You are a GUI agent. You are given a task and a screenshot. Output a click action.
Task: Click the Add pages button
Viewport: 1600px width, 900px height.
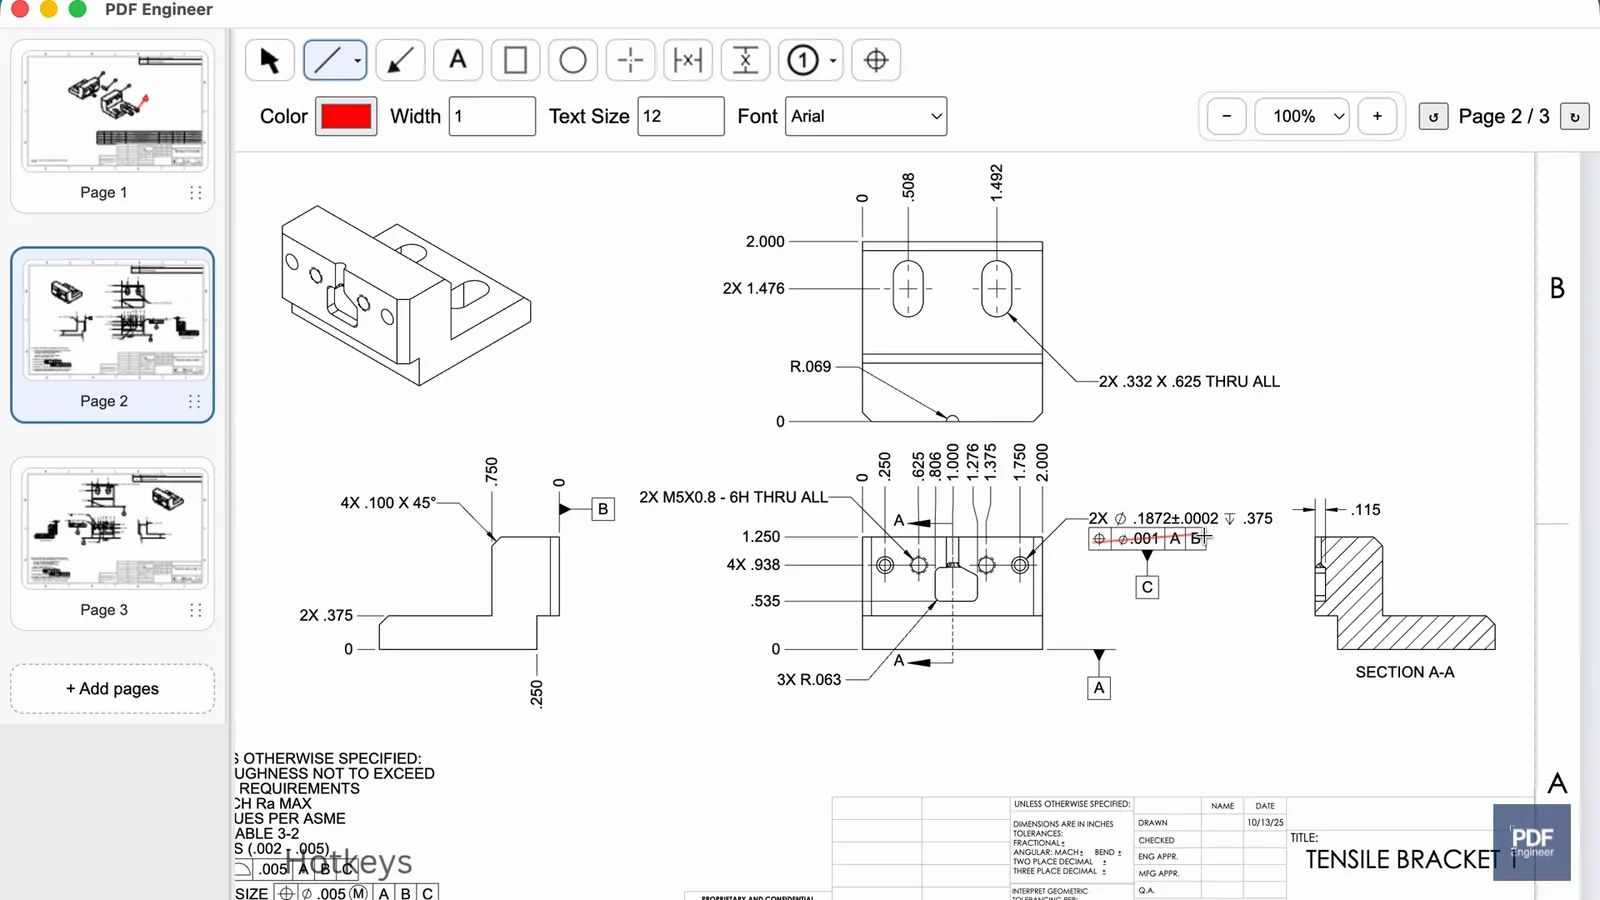(x=112, y=689)
